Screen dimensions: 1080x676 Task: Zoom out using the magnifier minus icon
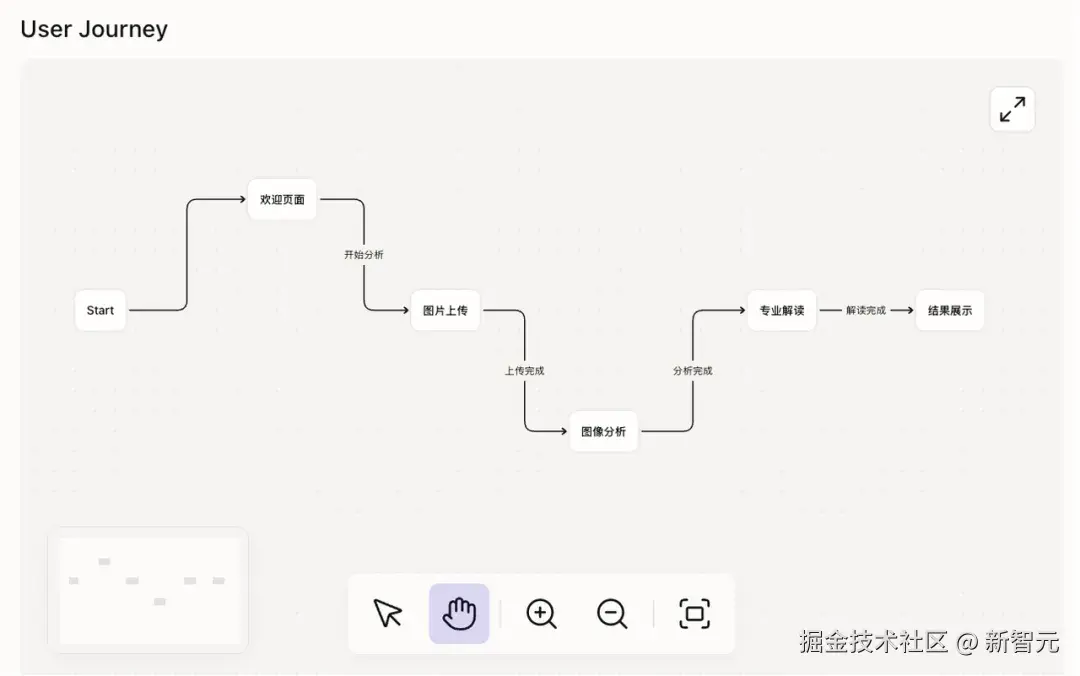(612, 614)
